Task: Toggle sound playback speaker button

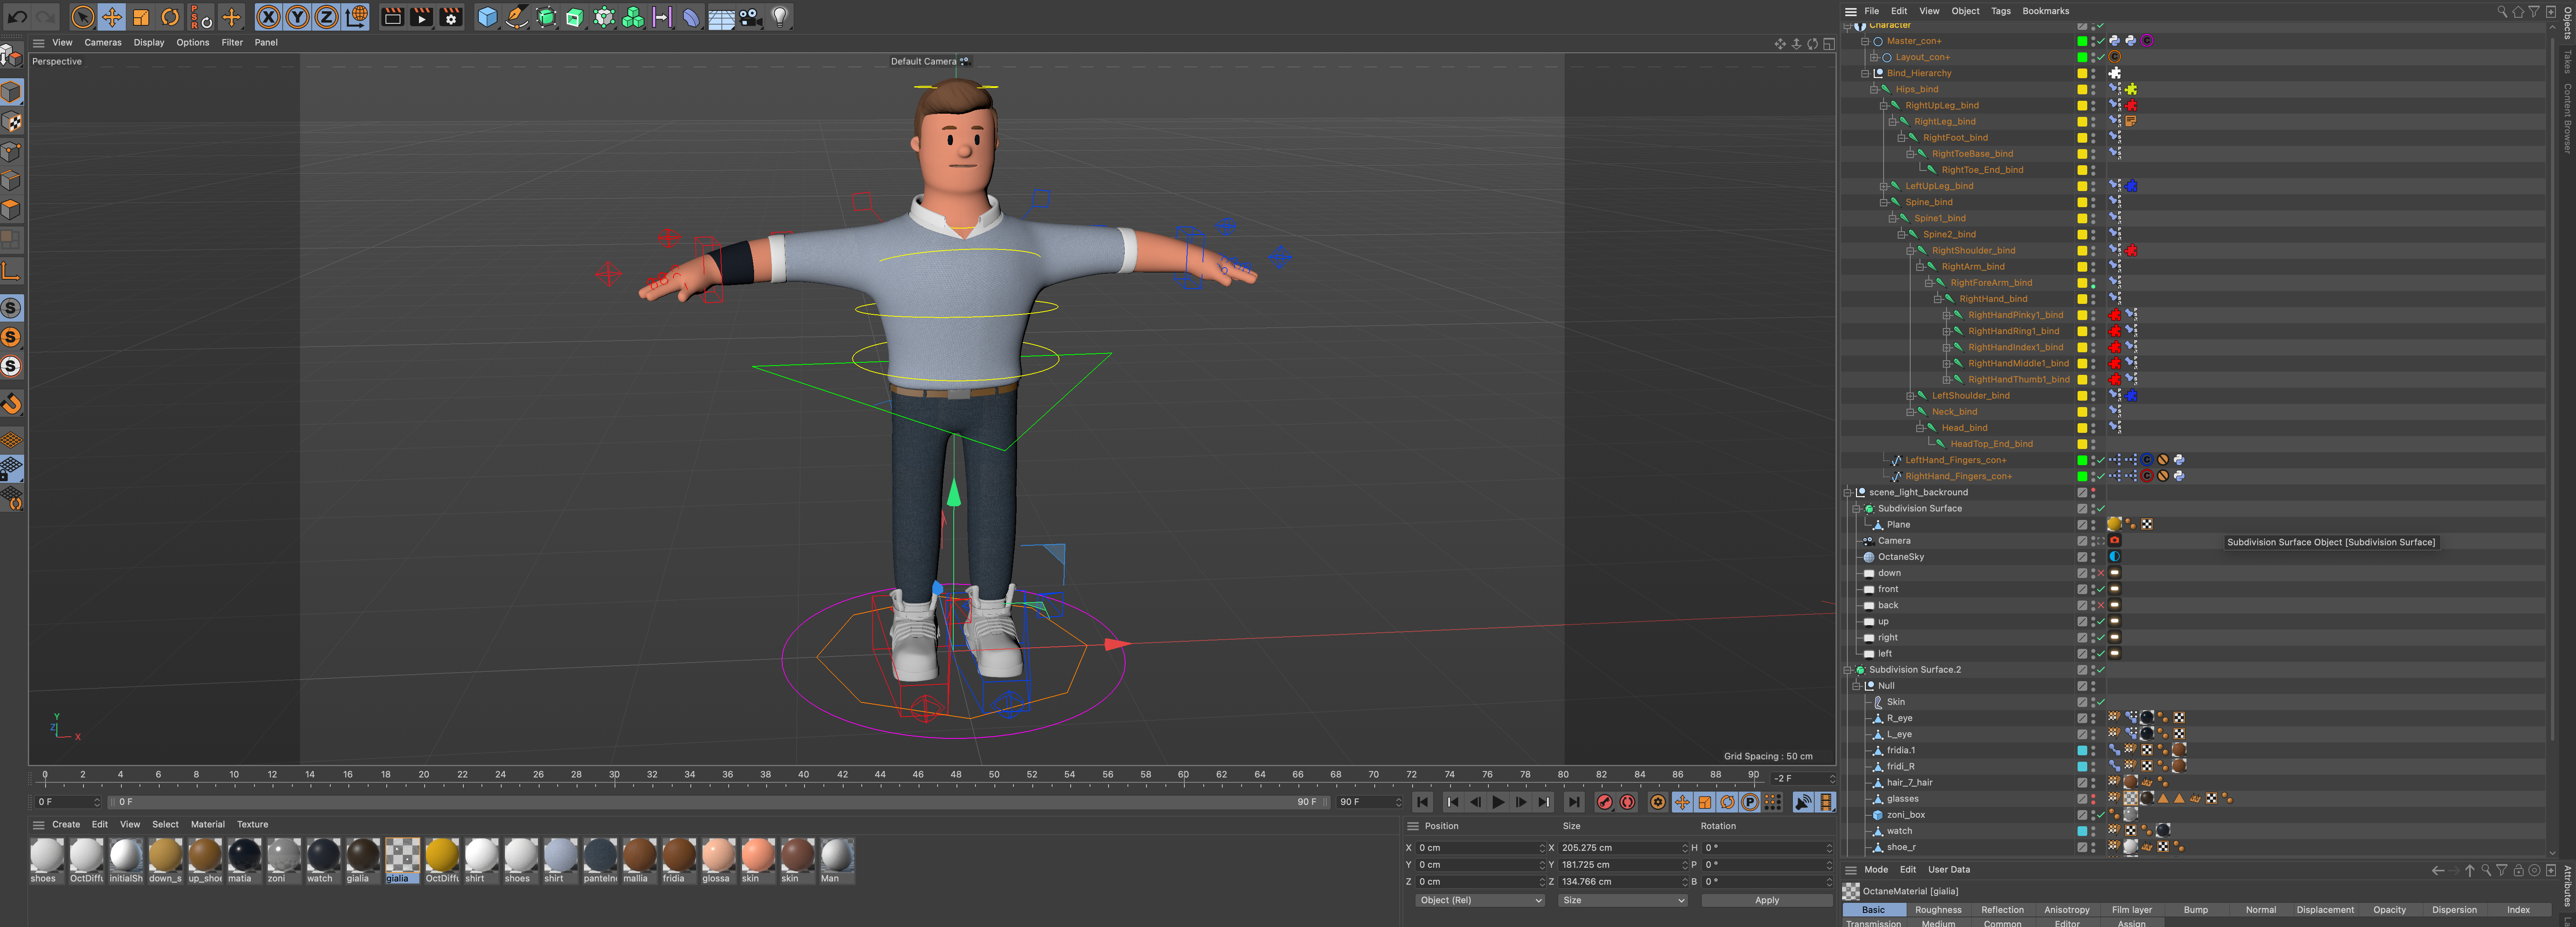Action: click(1803, 802)
